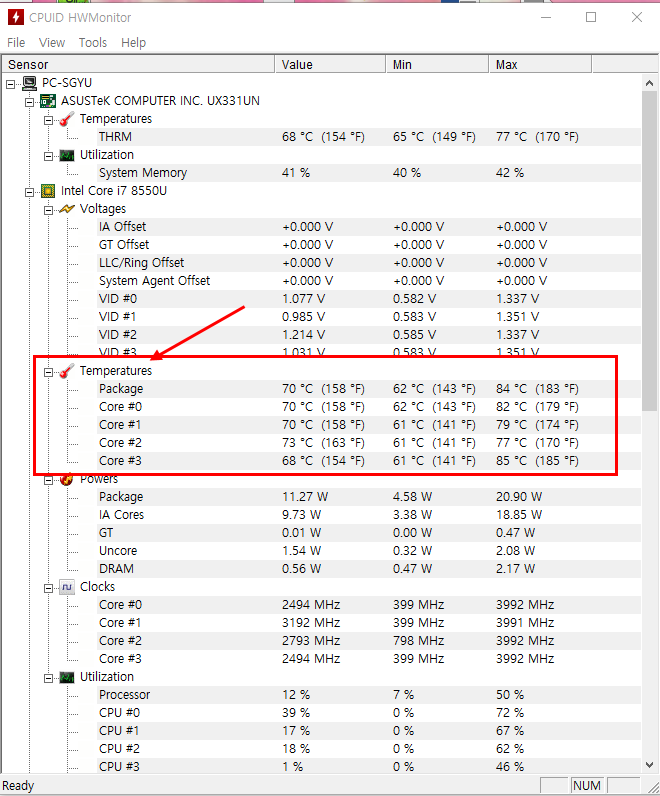Select the Processor utilization row
The height and width of the screenshot is (796, 660).
pyautogui.click(x=369, y=695)
